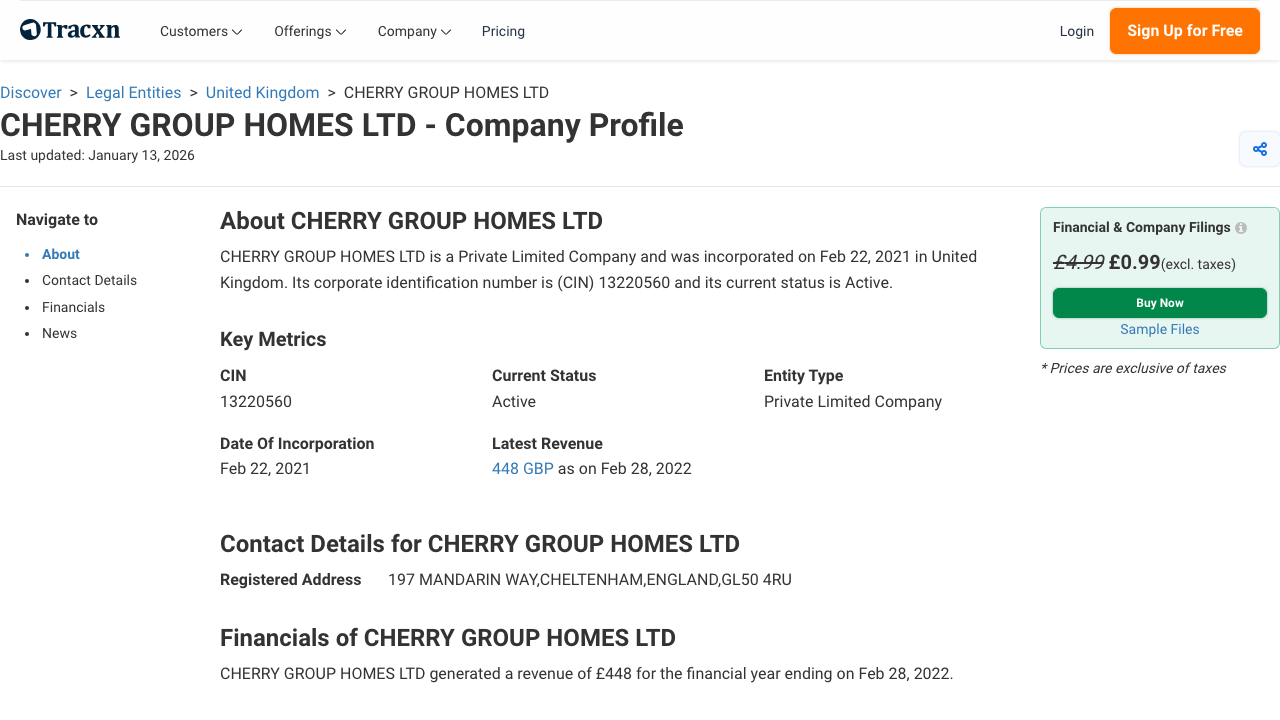The image size is (1280, 720).
Task: Select Login from the top navigation
Action: coord(1077,31)
